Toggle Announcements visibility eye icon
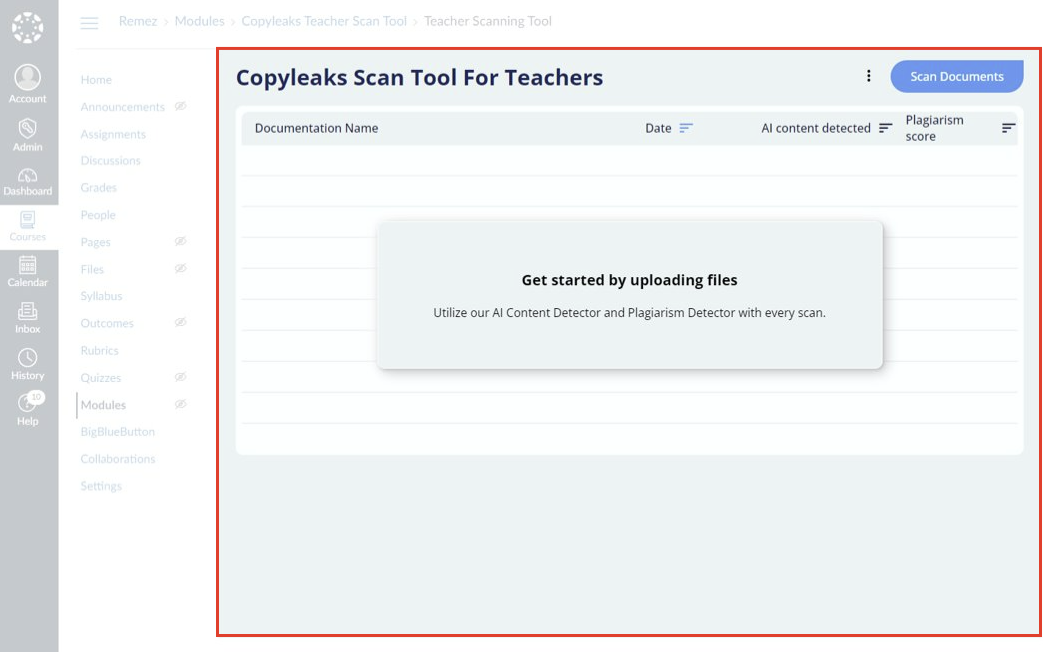1043x652 pixels. click(180, 106)
